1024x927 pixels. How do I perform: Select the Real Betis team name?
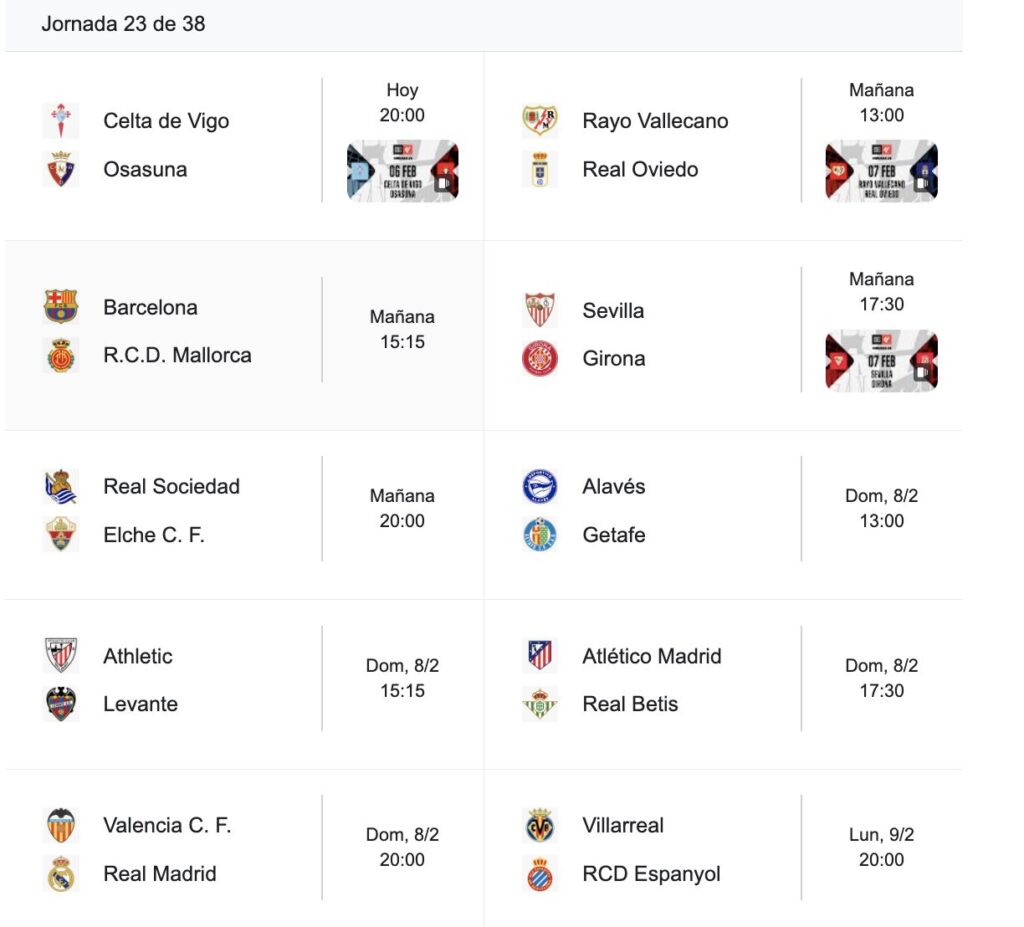pos(630,704)
